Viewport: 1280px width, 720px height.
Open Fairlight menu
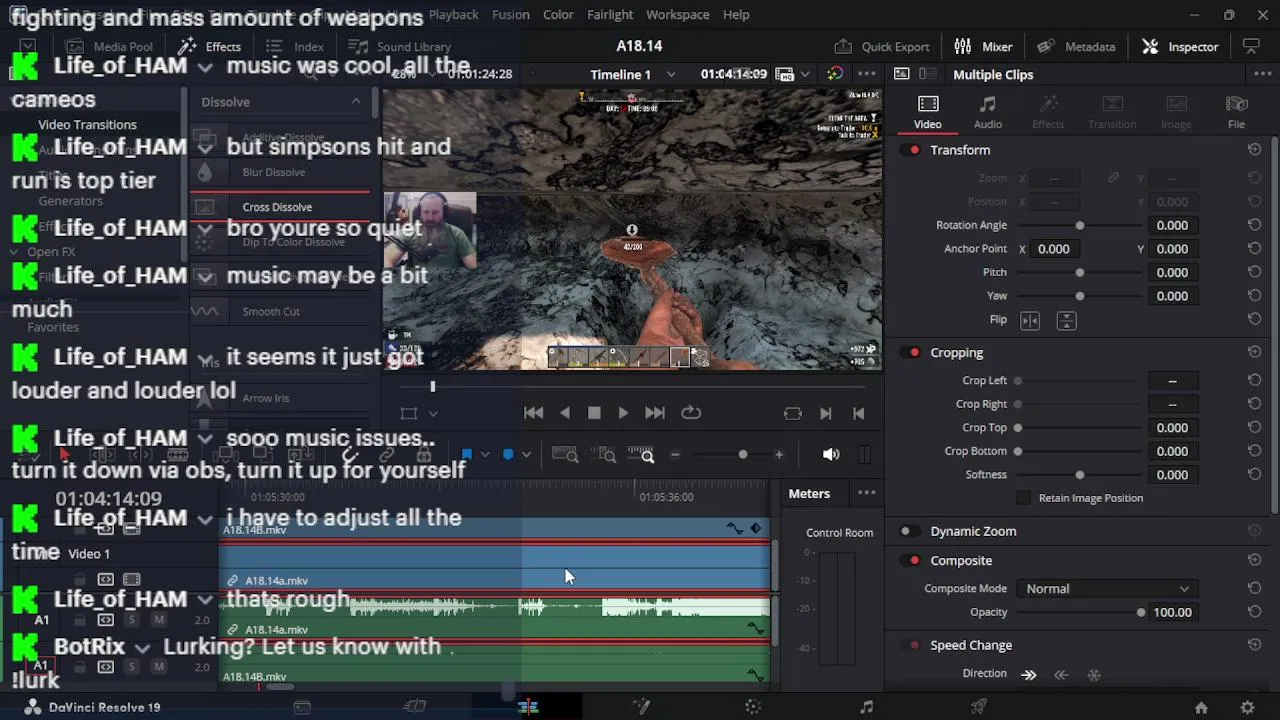pyautogui.click(x=610, y=14)
